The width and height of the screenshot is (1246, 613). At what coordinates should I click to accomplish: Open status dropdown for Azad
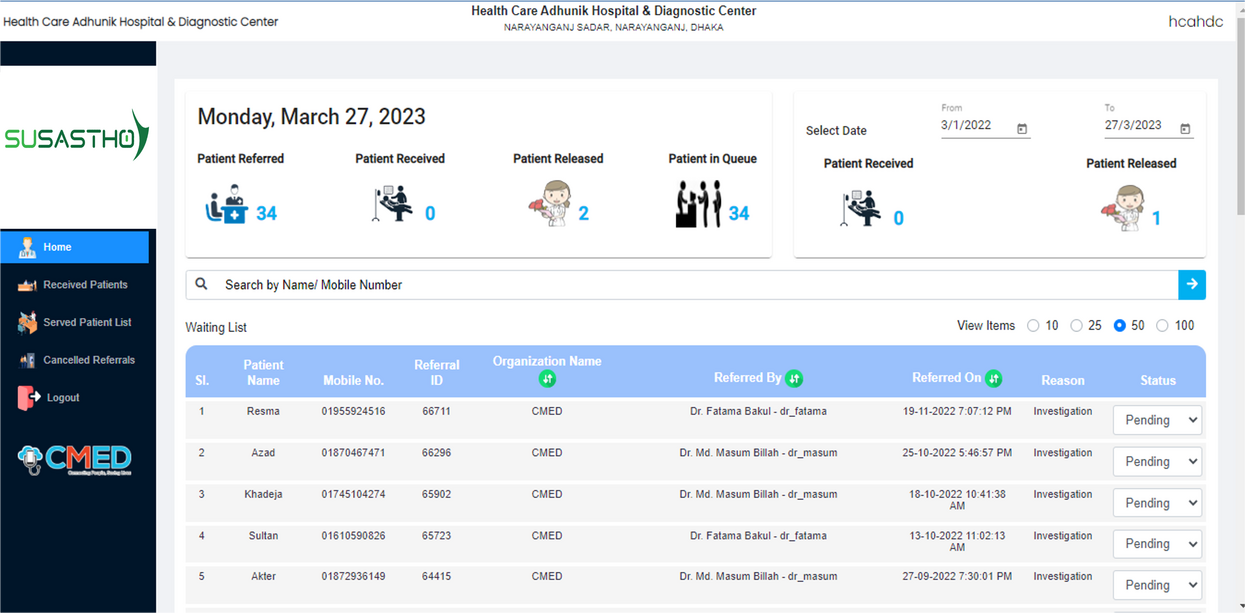[1157, 461]
